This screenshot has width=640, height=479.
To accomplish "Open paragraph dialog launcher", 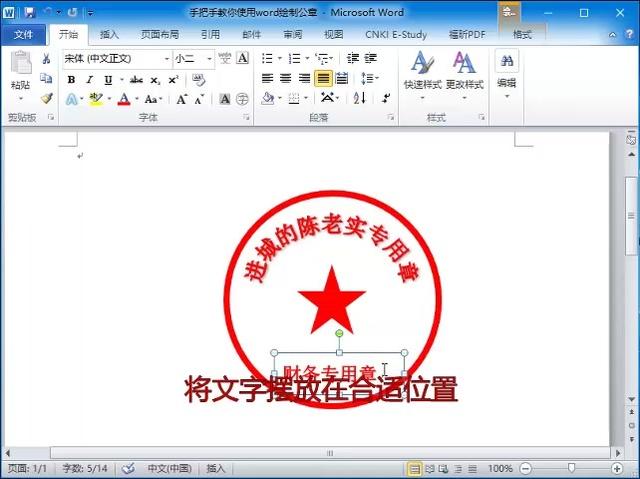I will (391, 118).
